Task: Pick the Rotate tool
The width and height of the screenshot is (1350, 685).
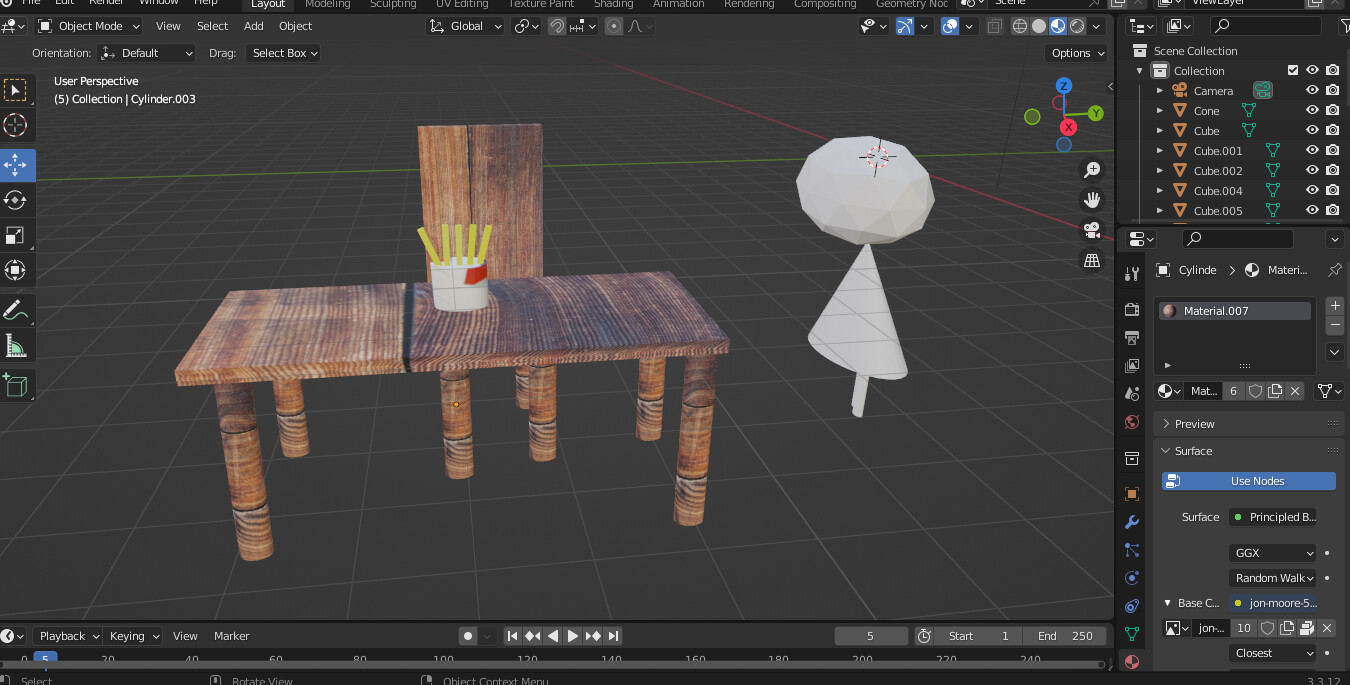Action: 15,200
